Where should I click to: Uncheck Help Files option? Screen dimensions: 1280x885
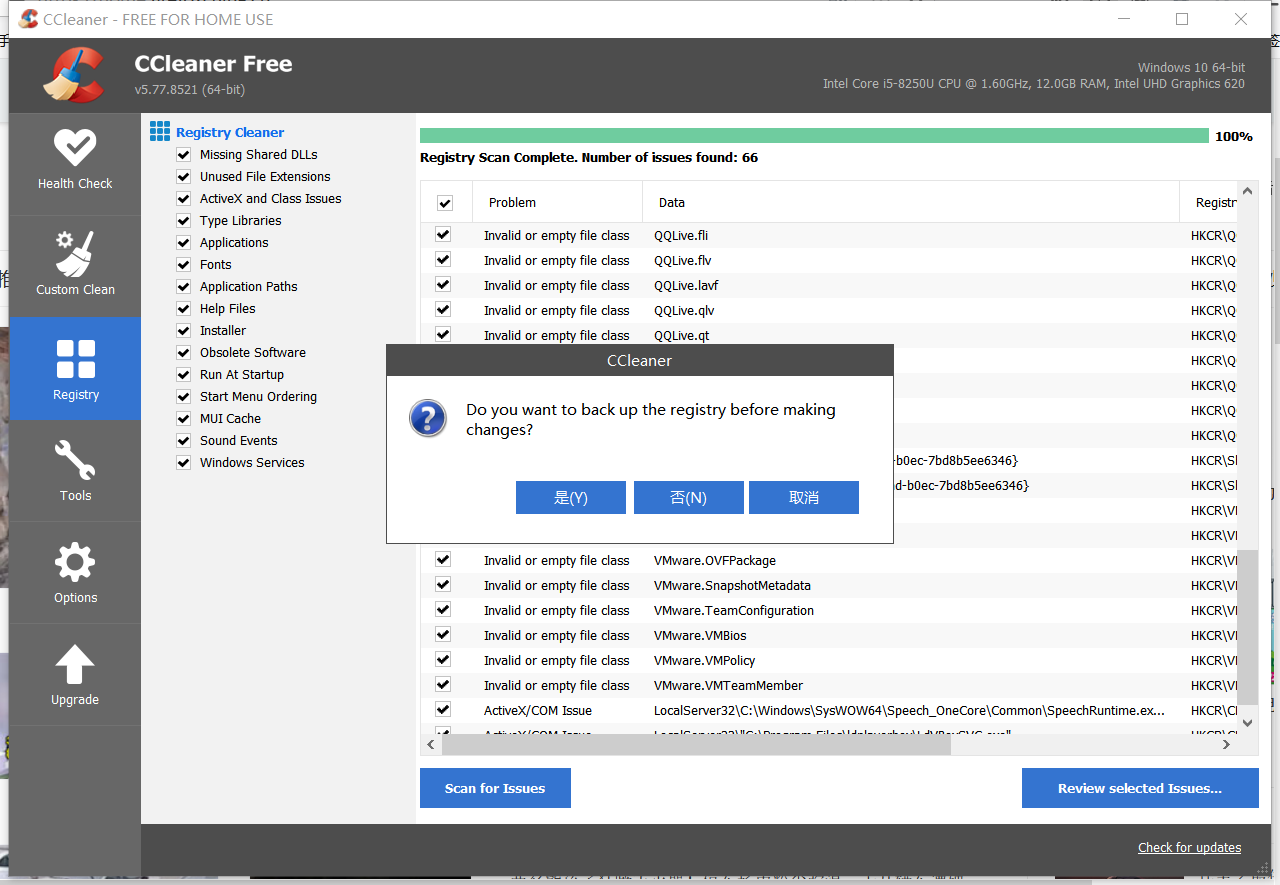point(183,309)
